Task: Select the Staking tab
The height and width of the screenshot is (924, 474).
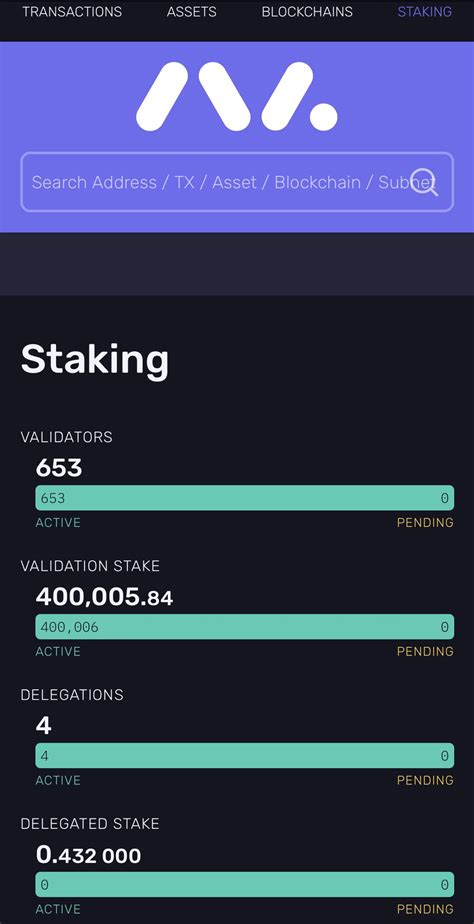Action: pos(424,11)
